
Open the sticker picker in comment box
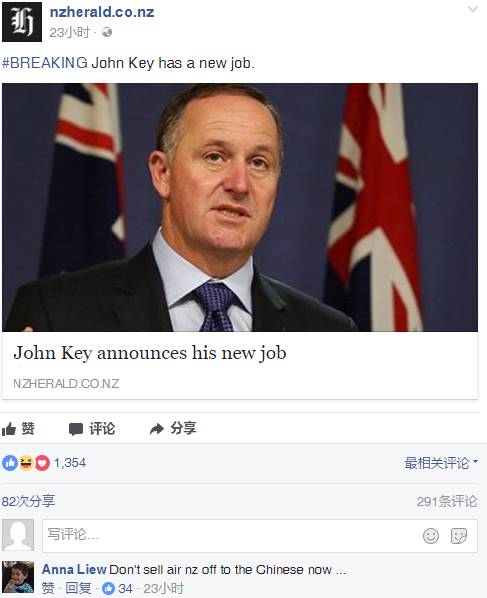coord(459,536)
